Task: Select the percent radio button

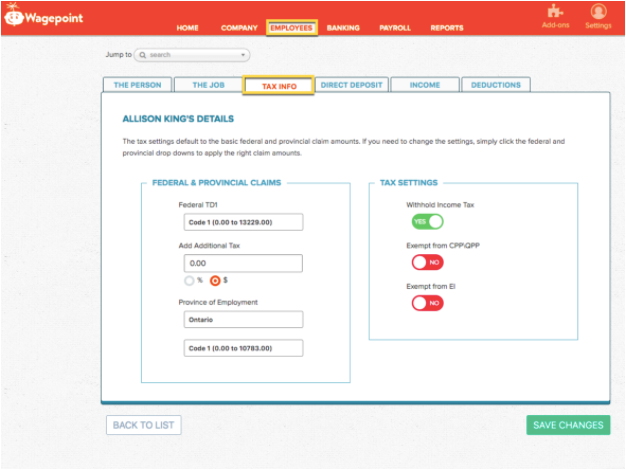Action: [x=189, y=281]
